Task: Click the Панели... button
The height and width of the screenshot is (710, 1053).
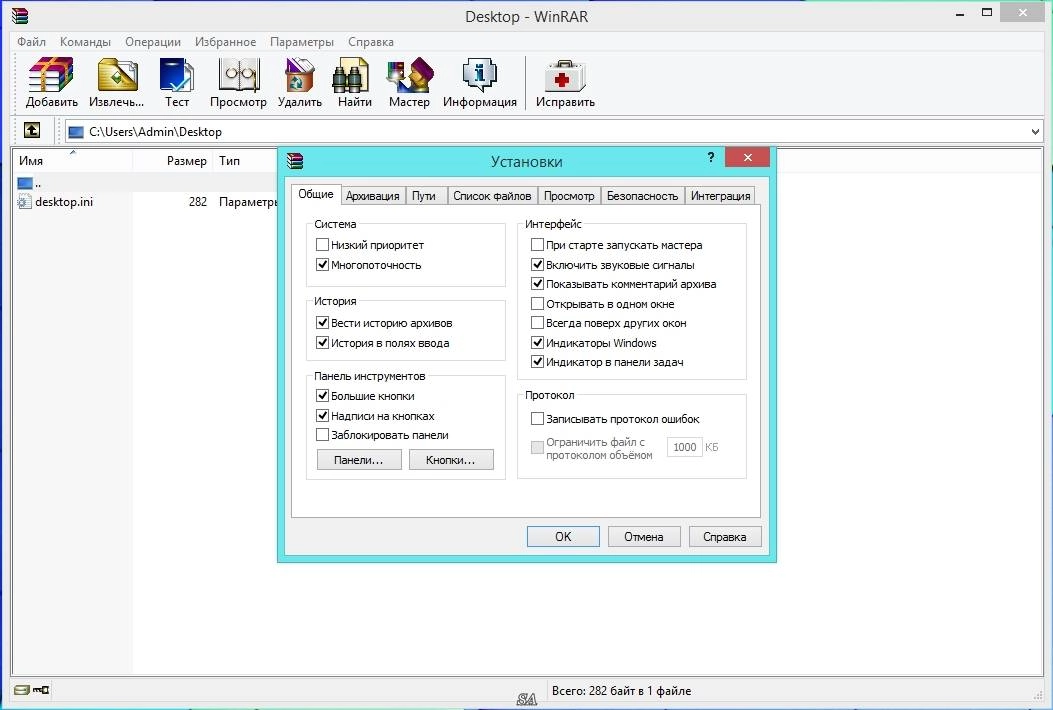Action: (x=359, y=460)
